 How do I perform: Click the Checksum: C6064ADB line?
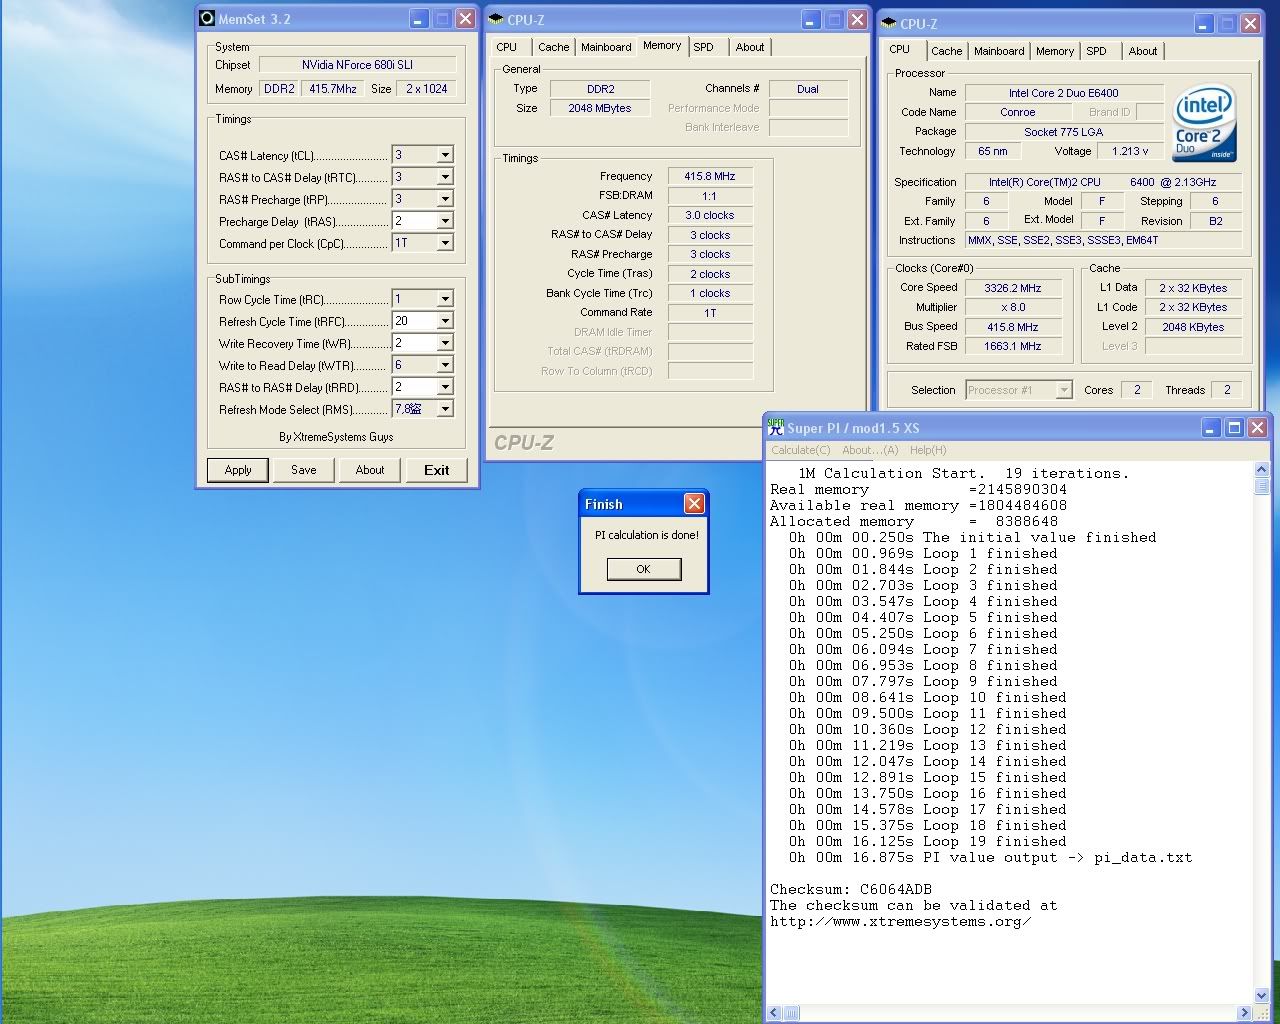click(x=851, y=890)
